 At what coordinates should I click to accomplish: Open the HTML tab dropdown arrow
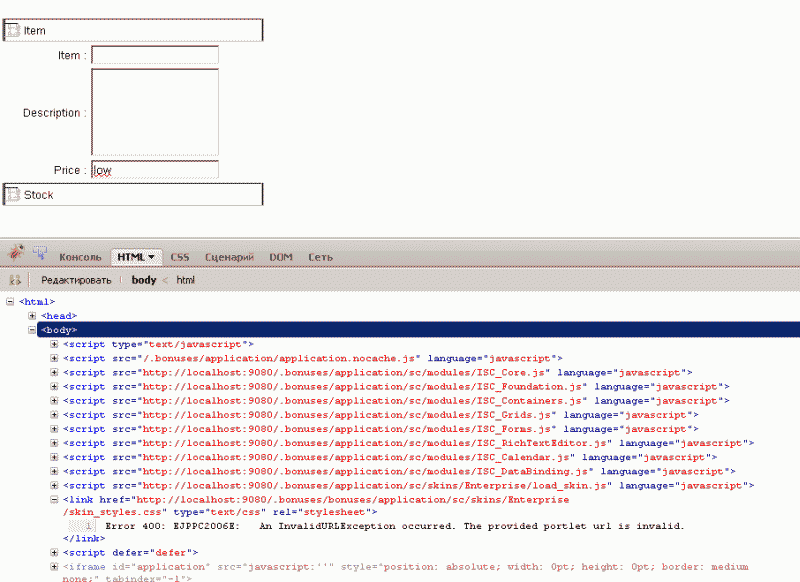tap(151, 257)
